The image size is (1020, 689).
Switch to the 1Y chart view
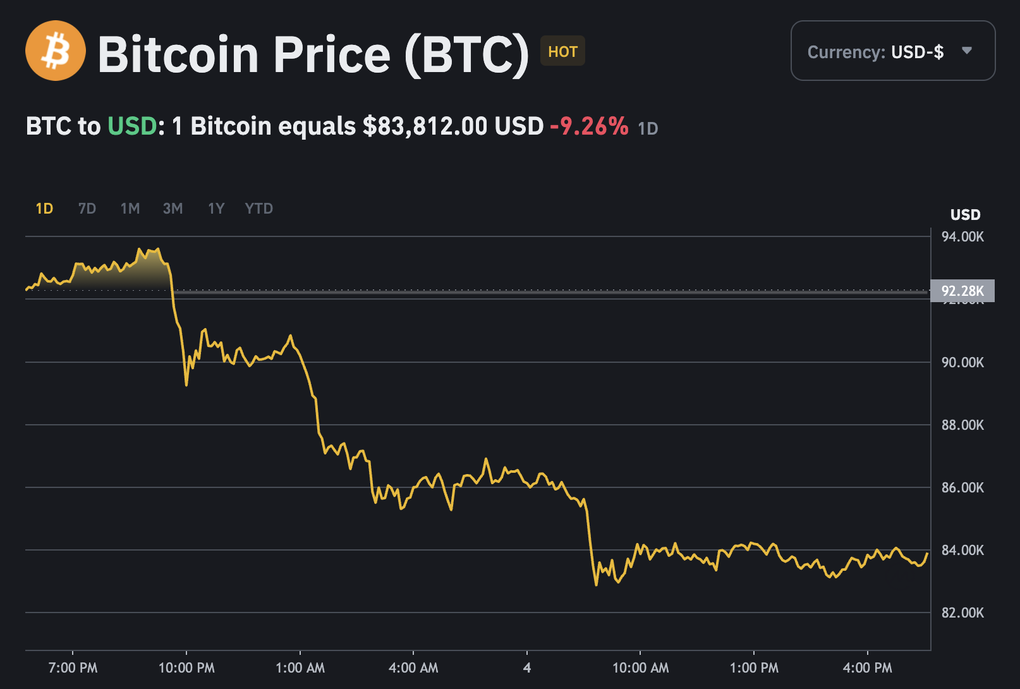point(216,209)
